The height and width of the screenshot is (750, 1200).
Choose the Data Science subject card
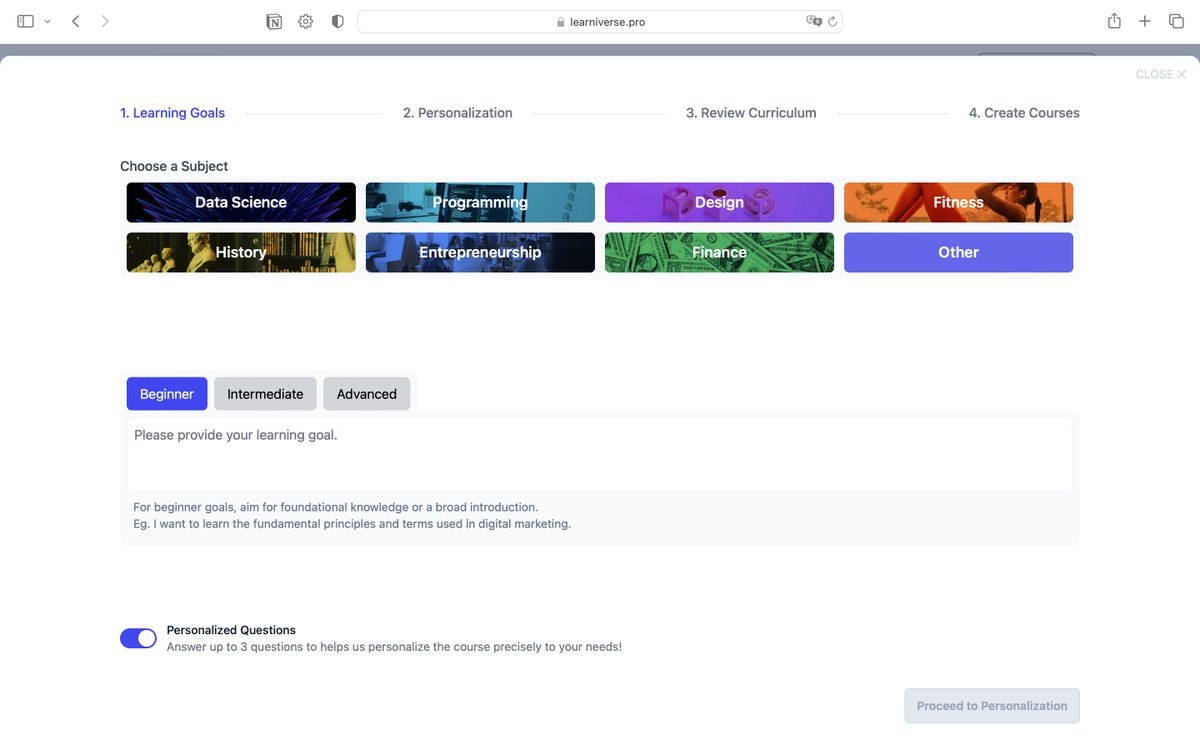click(241, 202)
